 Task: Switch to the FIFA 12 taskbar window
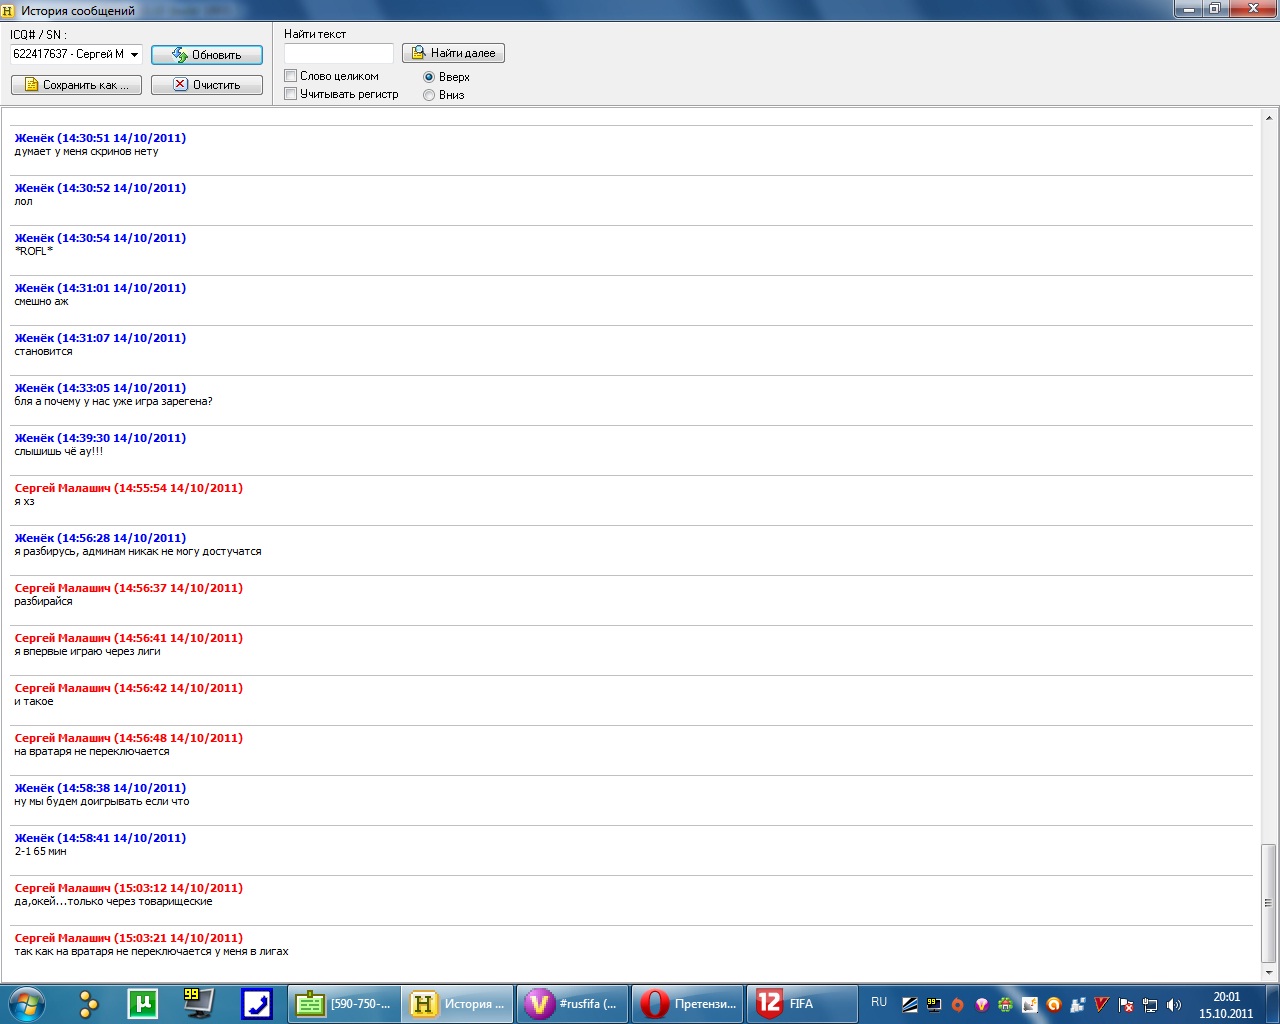point(802,1004)
